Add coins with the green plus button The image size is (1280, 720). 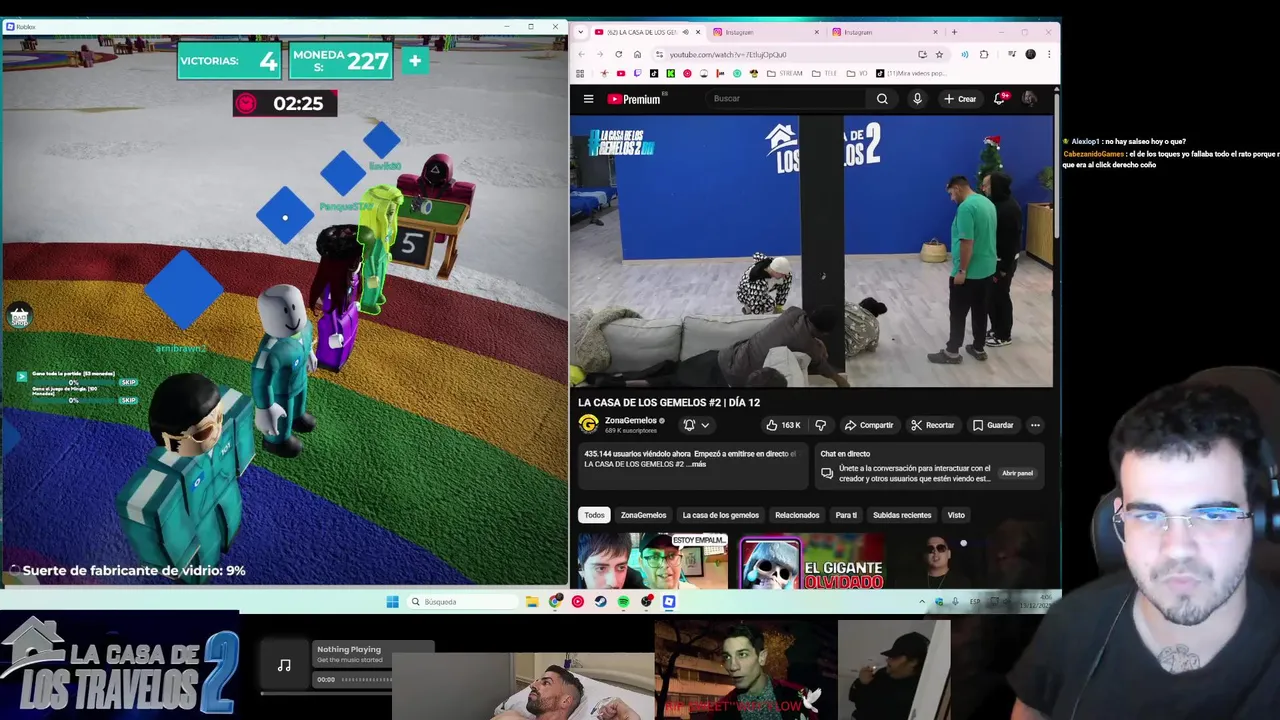tap(414, 61)
